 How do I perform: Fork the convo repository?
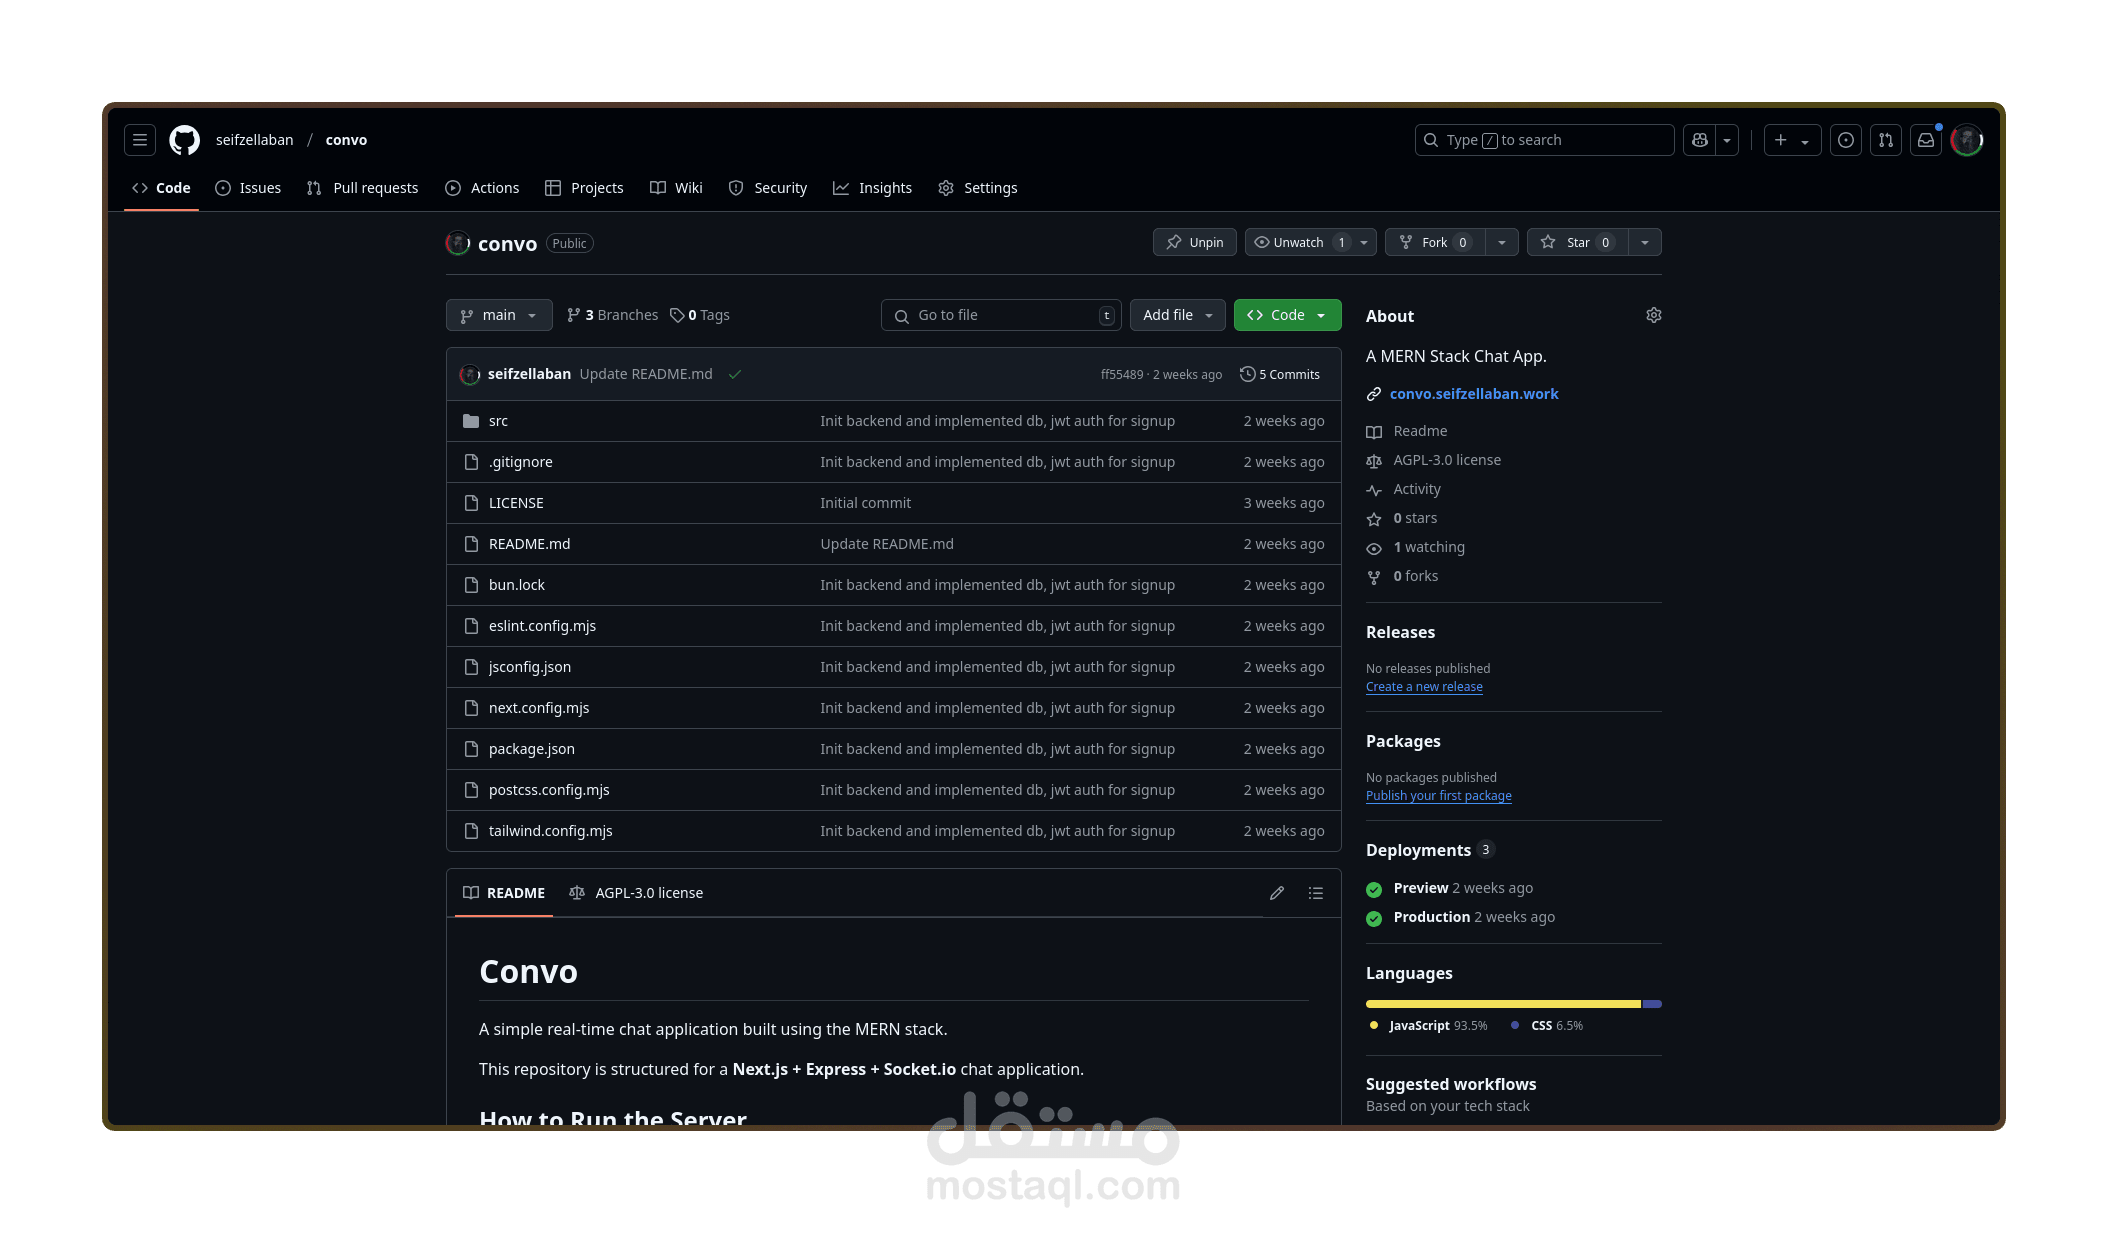pyautogui.click(x=1435, y=242)
